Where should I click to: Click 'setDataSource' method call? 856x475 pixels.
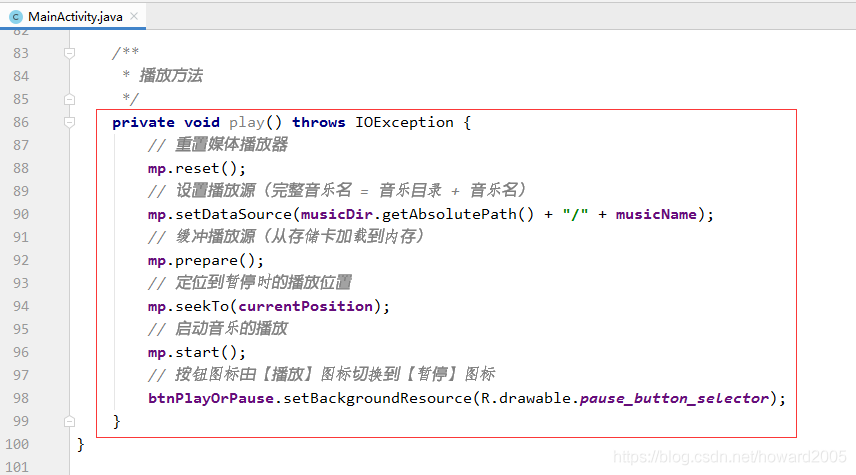click(x=234, y=214)
